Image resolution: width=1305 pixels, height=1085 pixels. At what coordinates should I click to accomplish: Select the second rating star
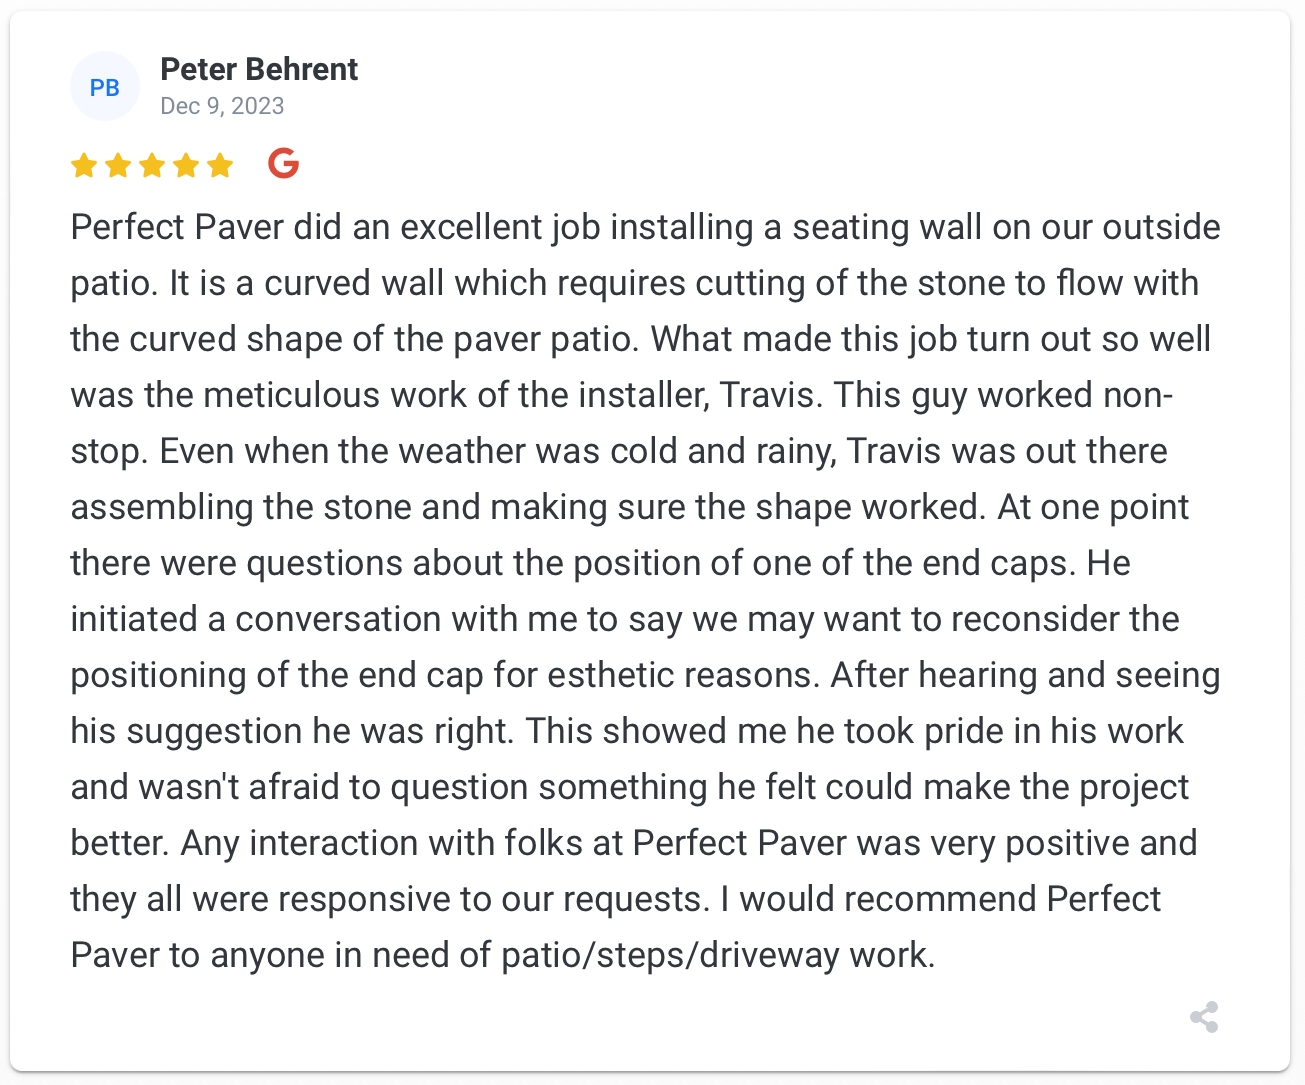118,165
